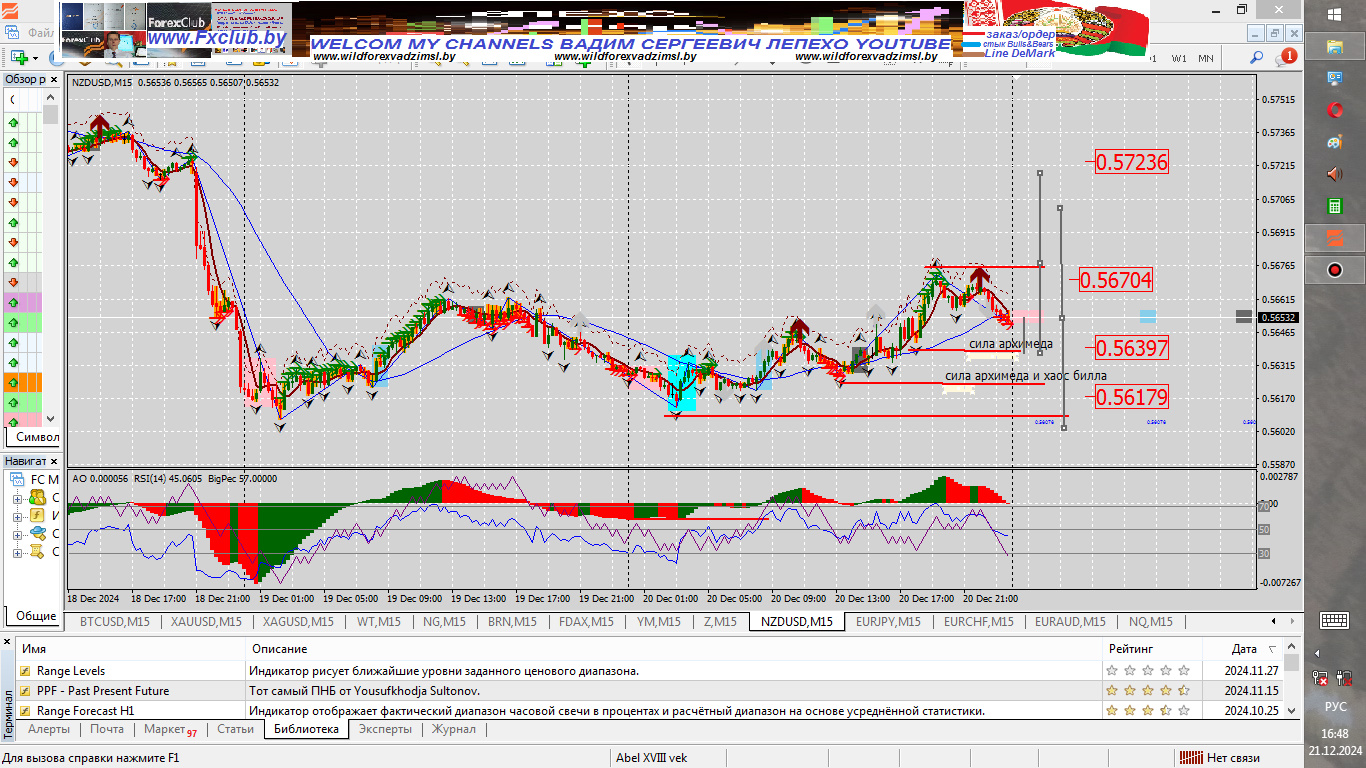Expand the Expert Advisors node in Navigator

(x=17, y=534)
